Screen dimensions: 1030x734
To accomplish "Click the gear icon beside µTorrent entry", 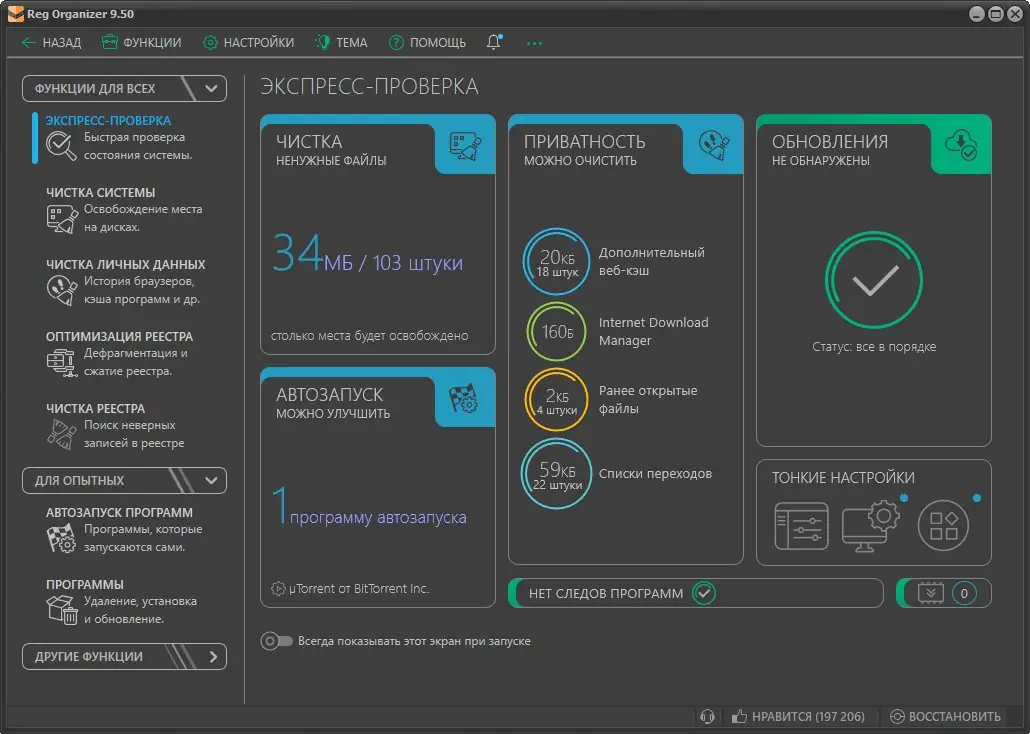I will click(279, 589).
